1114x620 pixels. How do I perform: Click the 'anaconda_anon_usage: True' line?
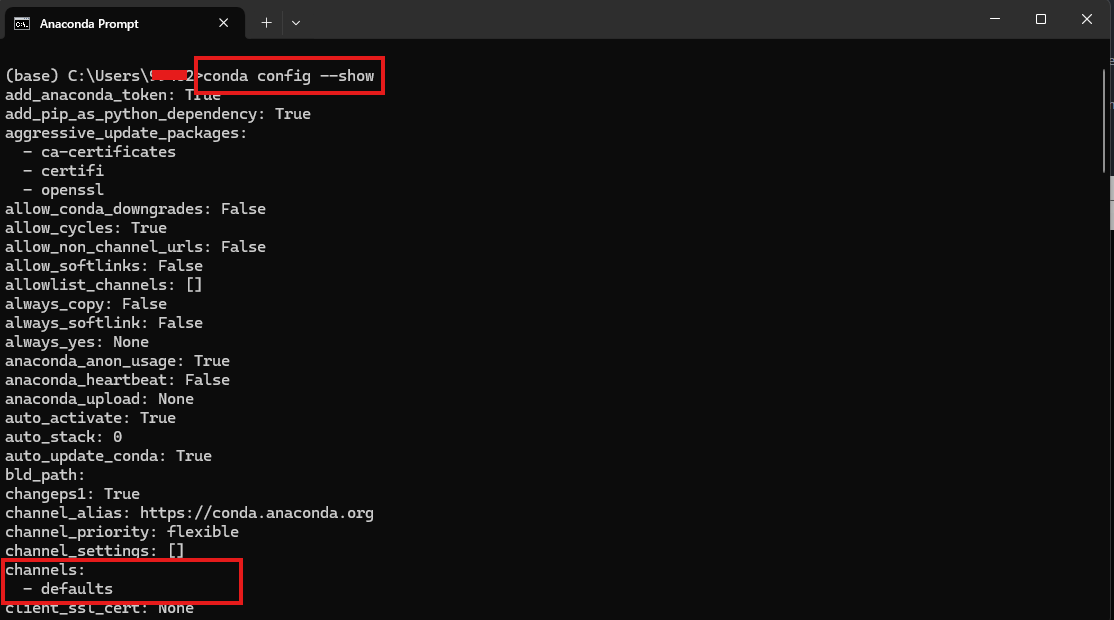(x=117, y=361)
